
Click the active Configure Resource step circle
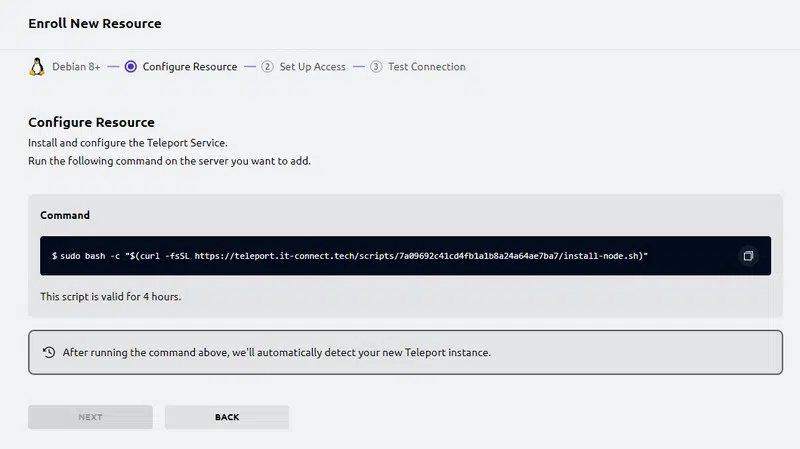pyautogui.click(x=131, y=67)
